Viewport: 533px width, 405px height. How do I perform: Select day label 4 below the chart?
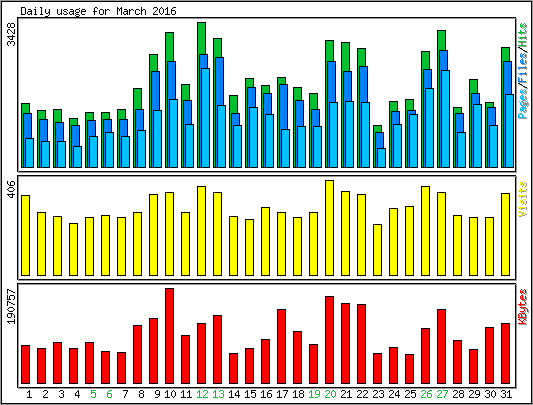pyautogui.click(x=77, y=394)
